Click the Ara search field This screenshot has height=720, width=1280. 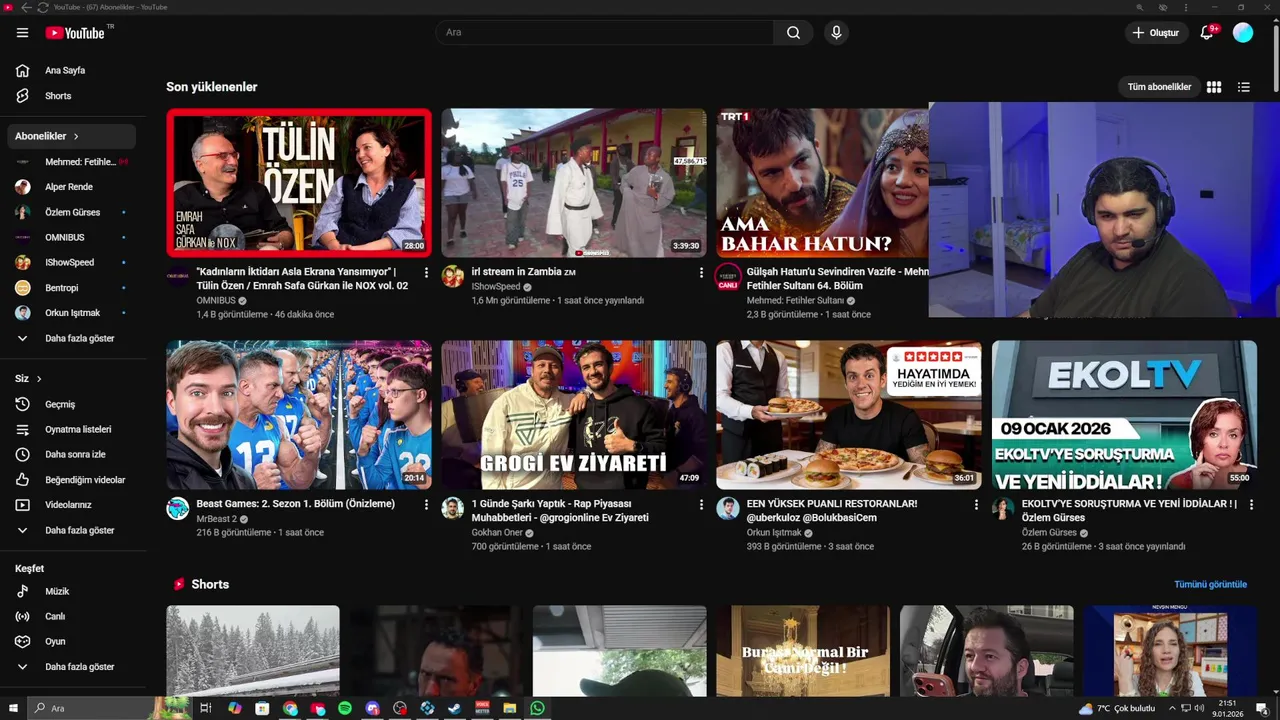(x=604, y=33)
